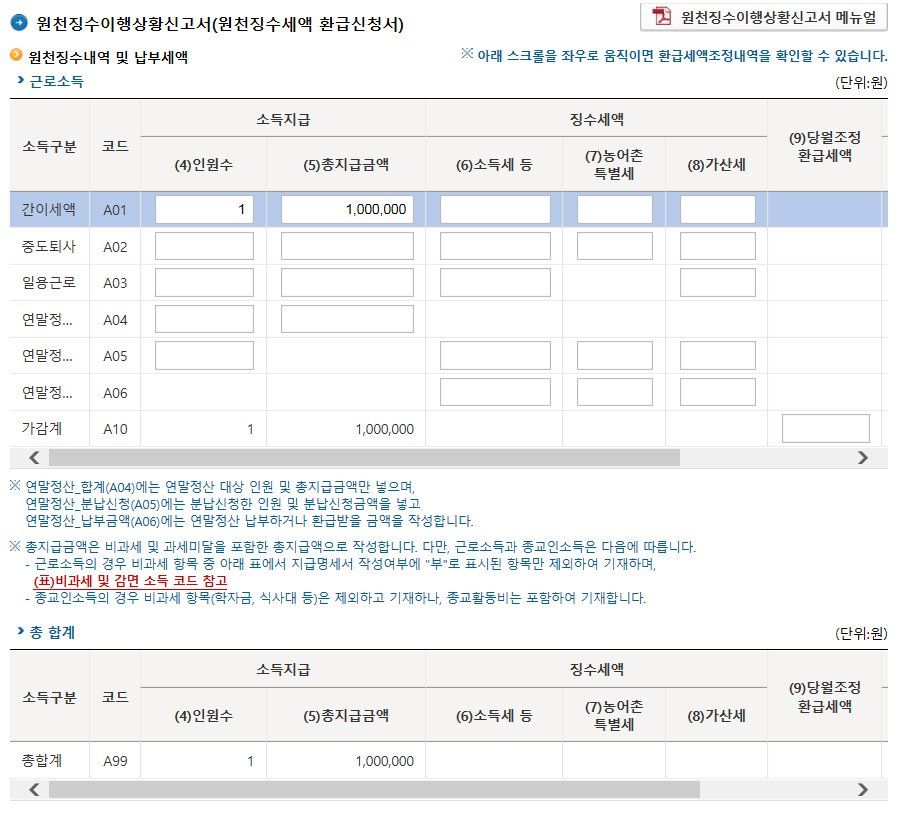The height and width of the screenshot is (813, 901).
Task: Click right arrow of 총 합계 table scrollbar
Action: 863,790
